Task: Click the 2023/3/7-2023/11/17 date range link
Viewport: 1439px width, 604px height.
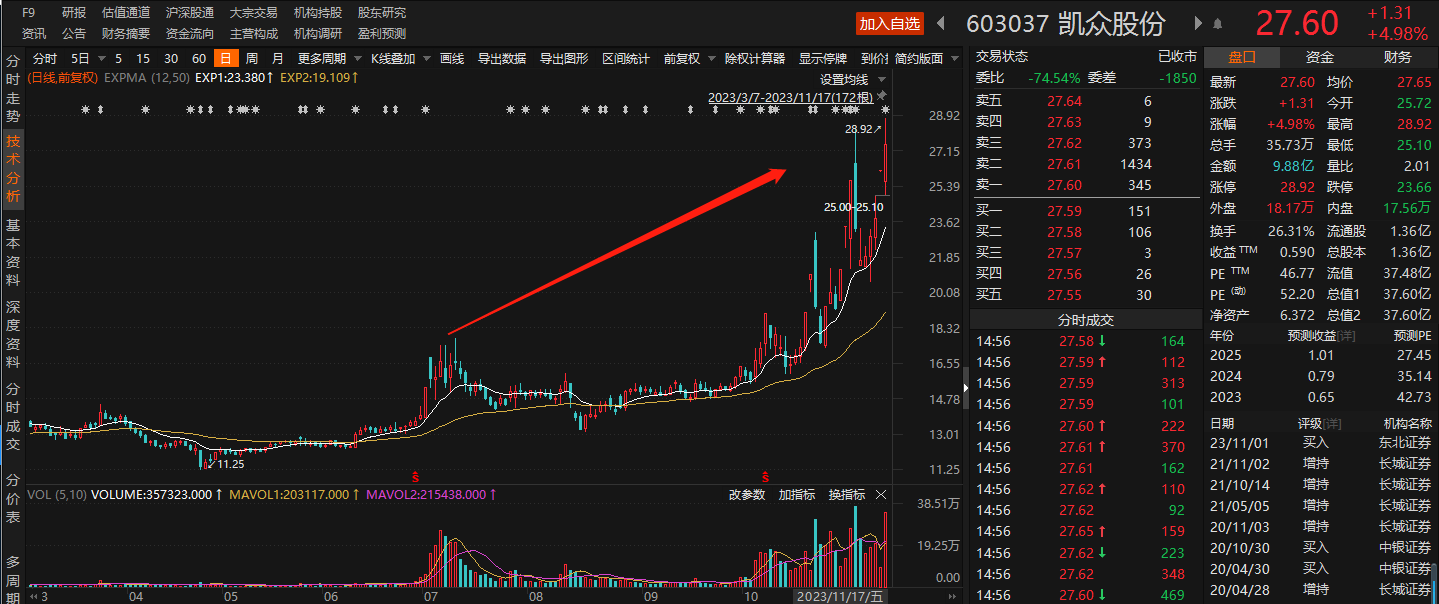Action: [x=790, y=97]
